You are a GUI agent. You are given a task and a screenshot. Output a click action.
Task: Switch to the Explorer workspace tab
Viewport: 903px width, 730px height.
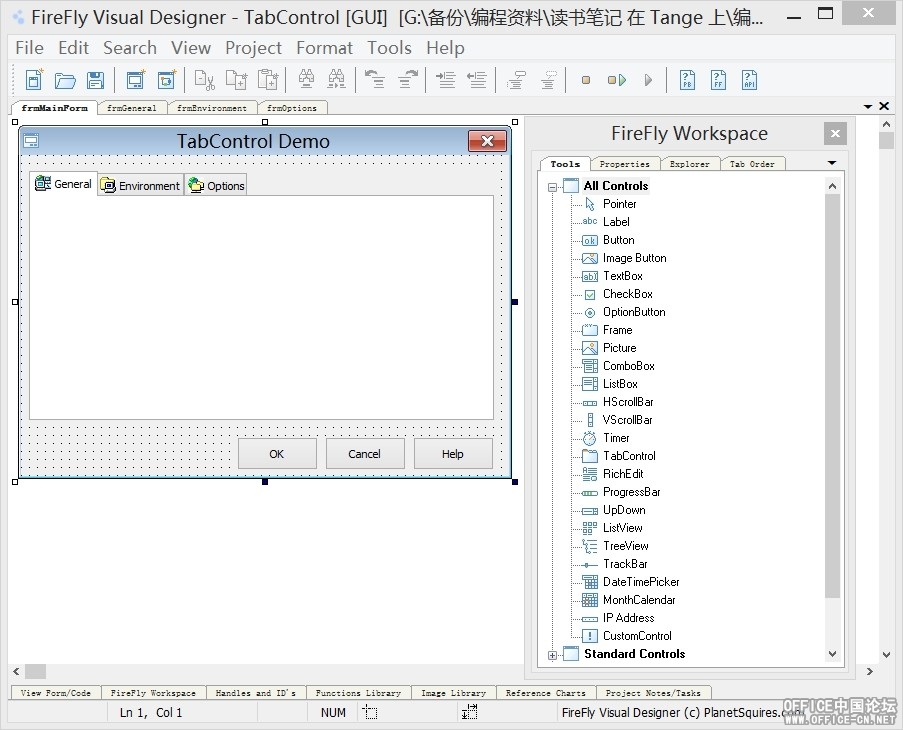coord(690,164)
